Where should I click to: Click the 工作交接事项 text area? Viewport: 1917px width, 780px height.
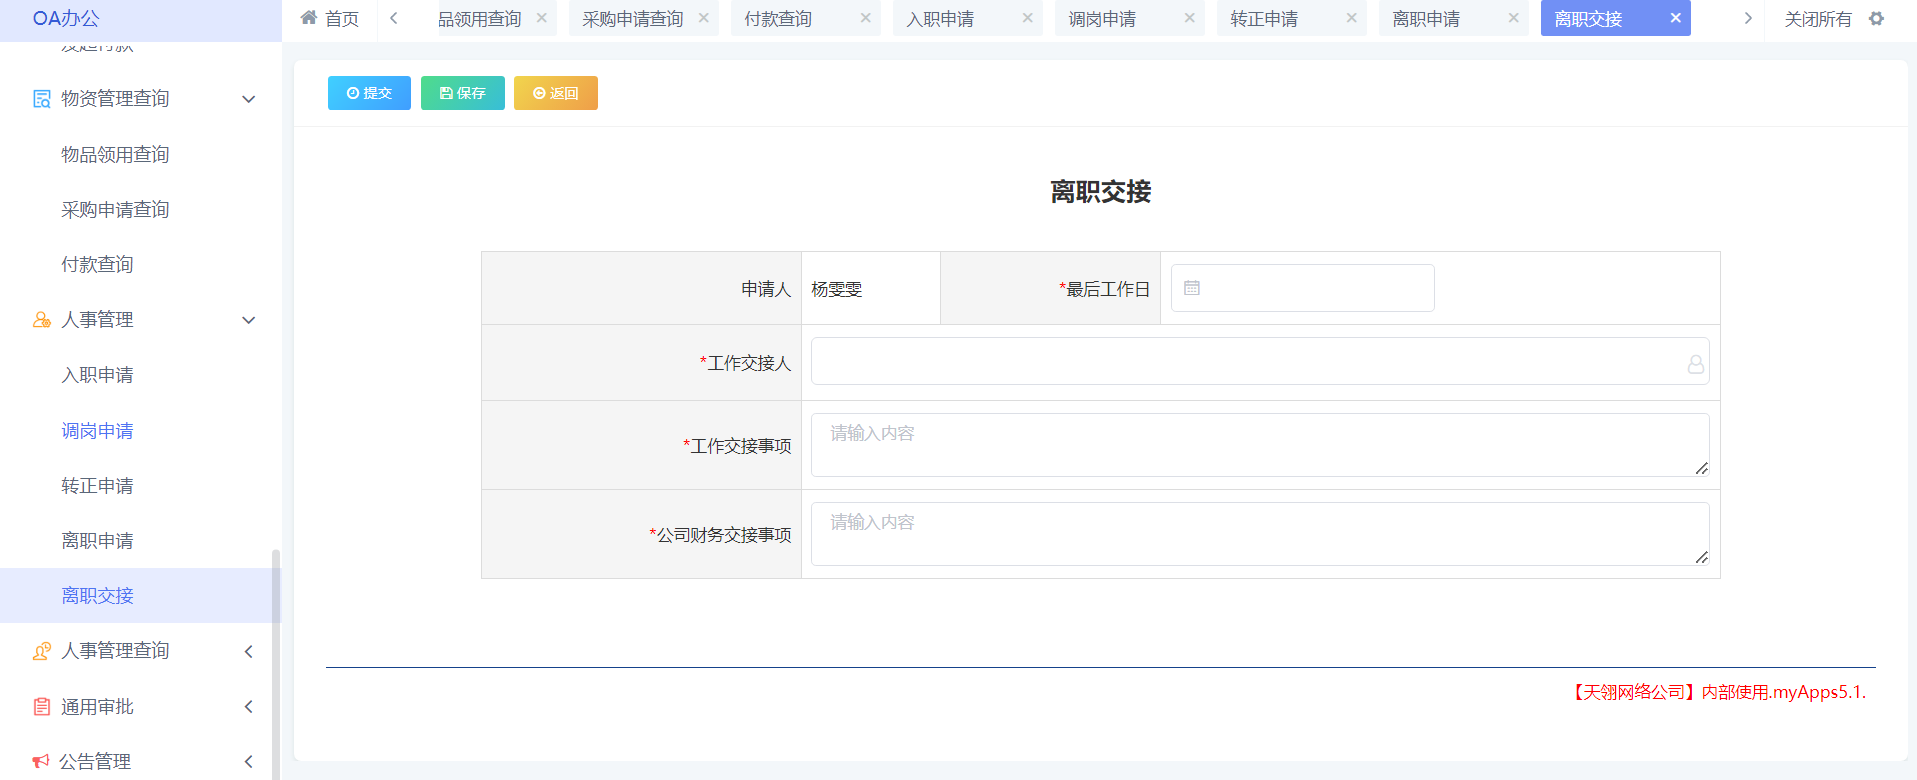[1259, 445]
